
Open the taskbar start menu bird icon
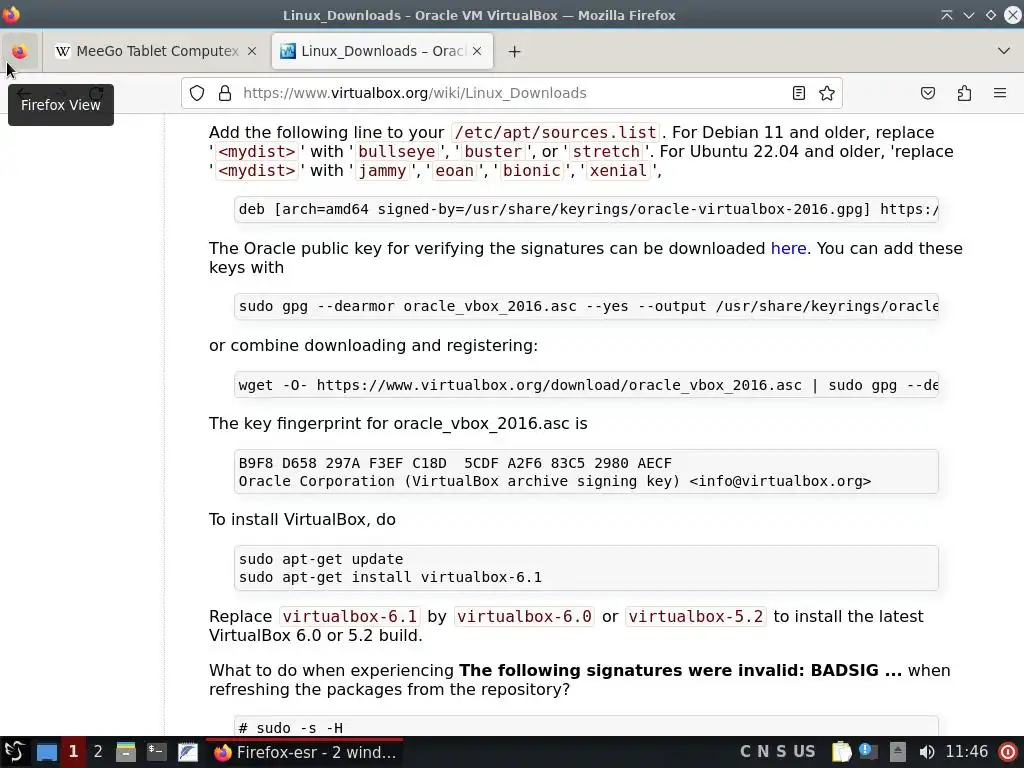14,752
